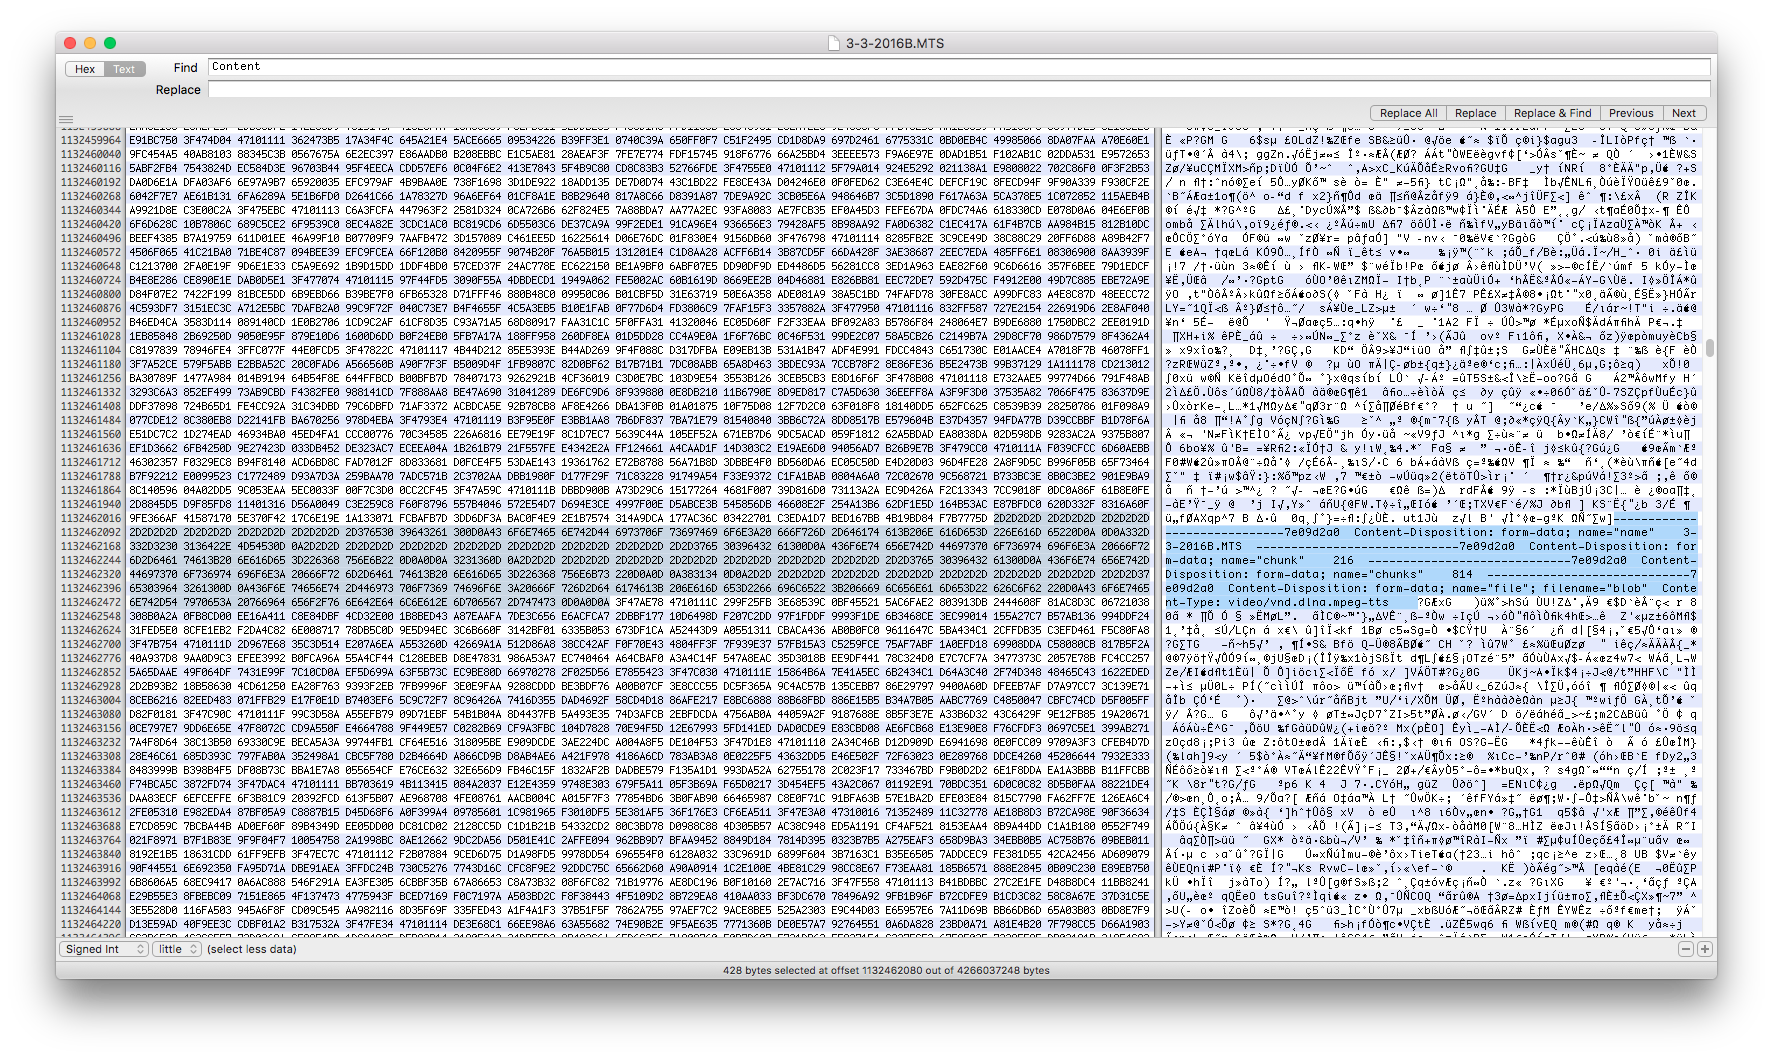
Task: Click line offset 1132460116
Action: 91,168
